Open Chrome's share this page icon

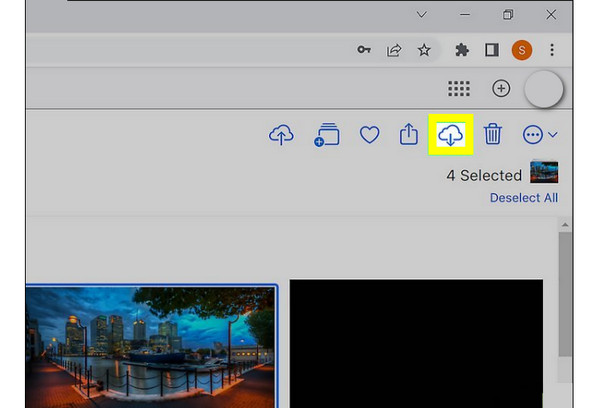pyautogui.click(x=396, y=50)
